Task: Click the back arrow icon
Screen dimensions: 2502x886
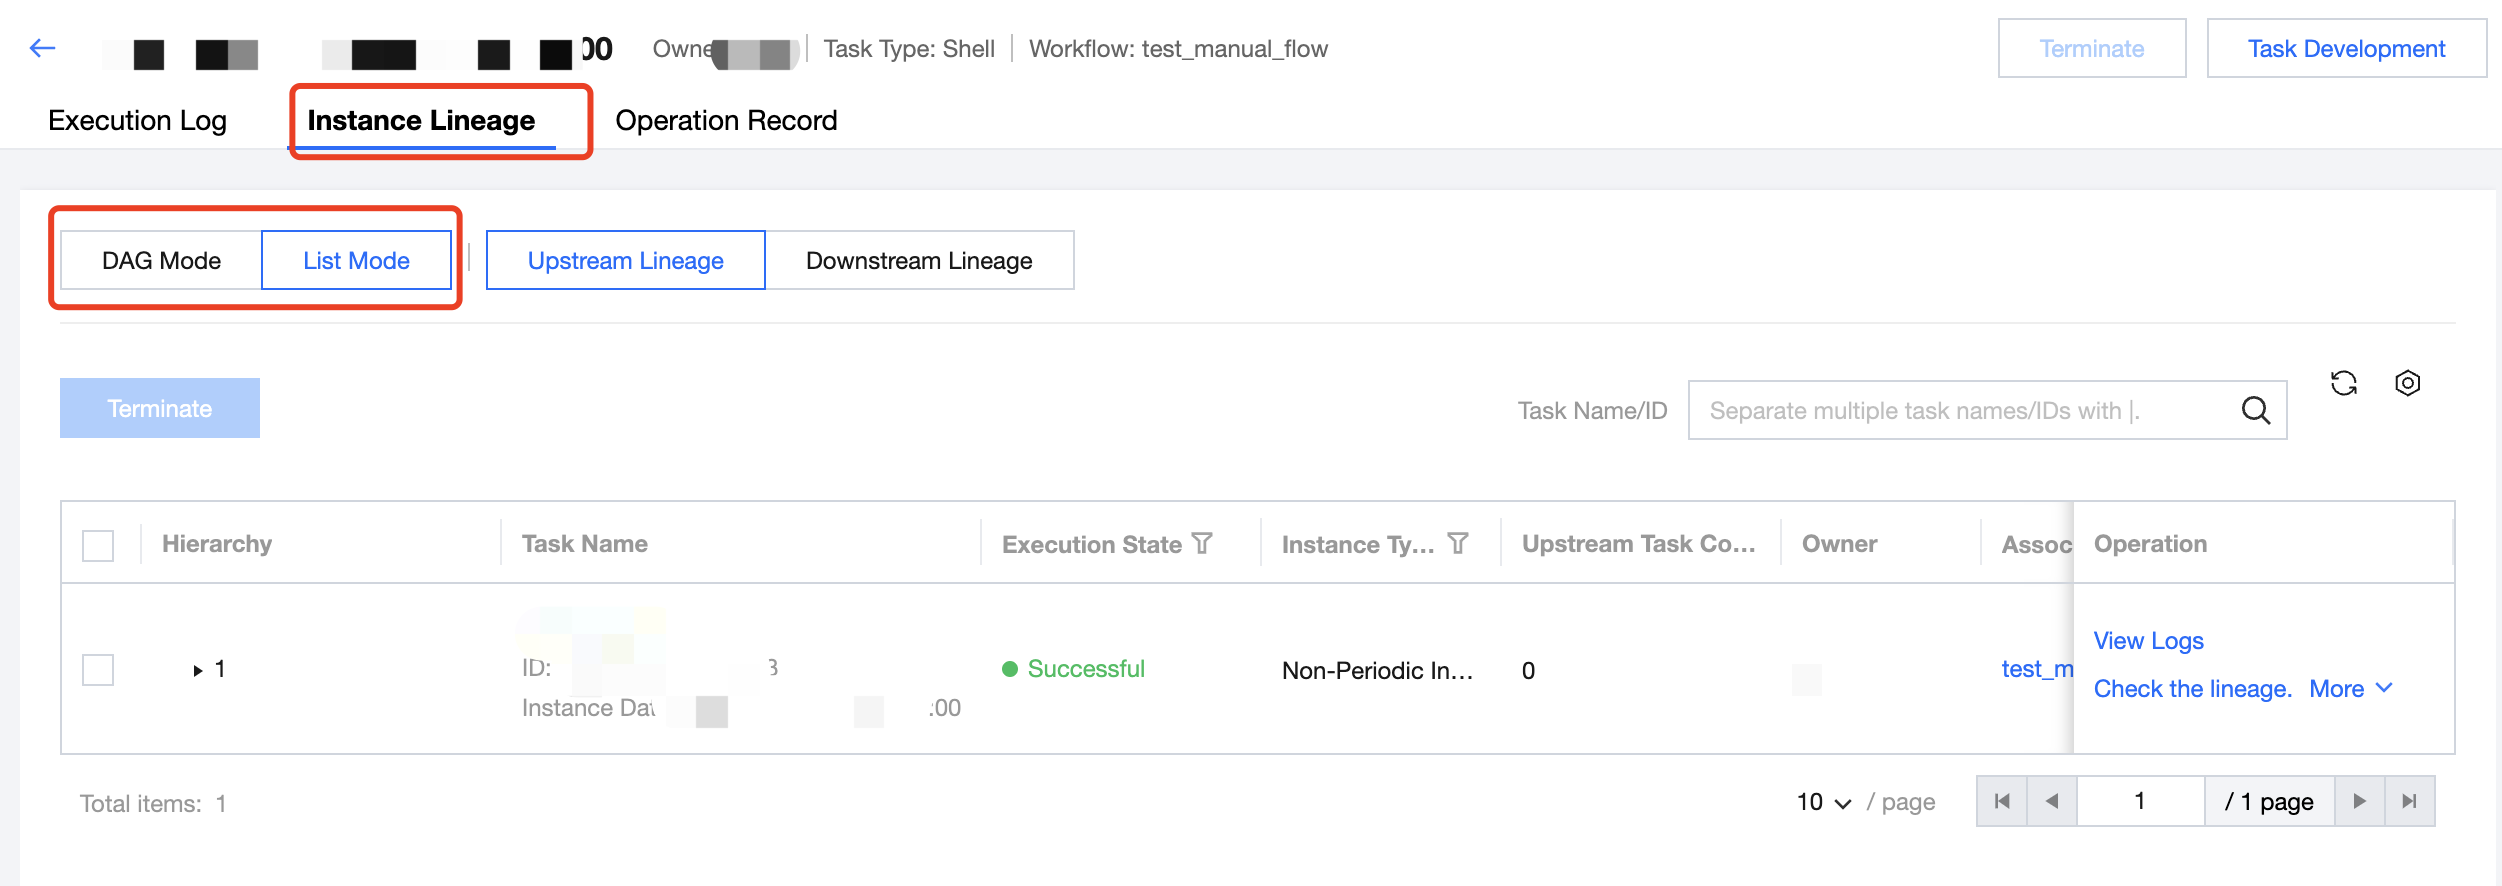Action: 42,48
